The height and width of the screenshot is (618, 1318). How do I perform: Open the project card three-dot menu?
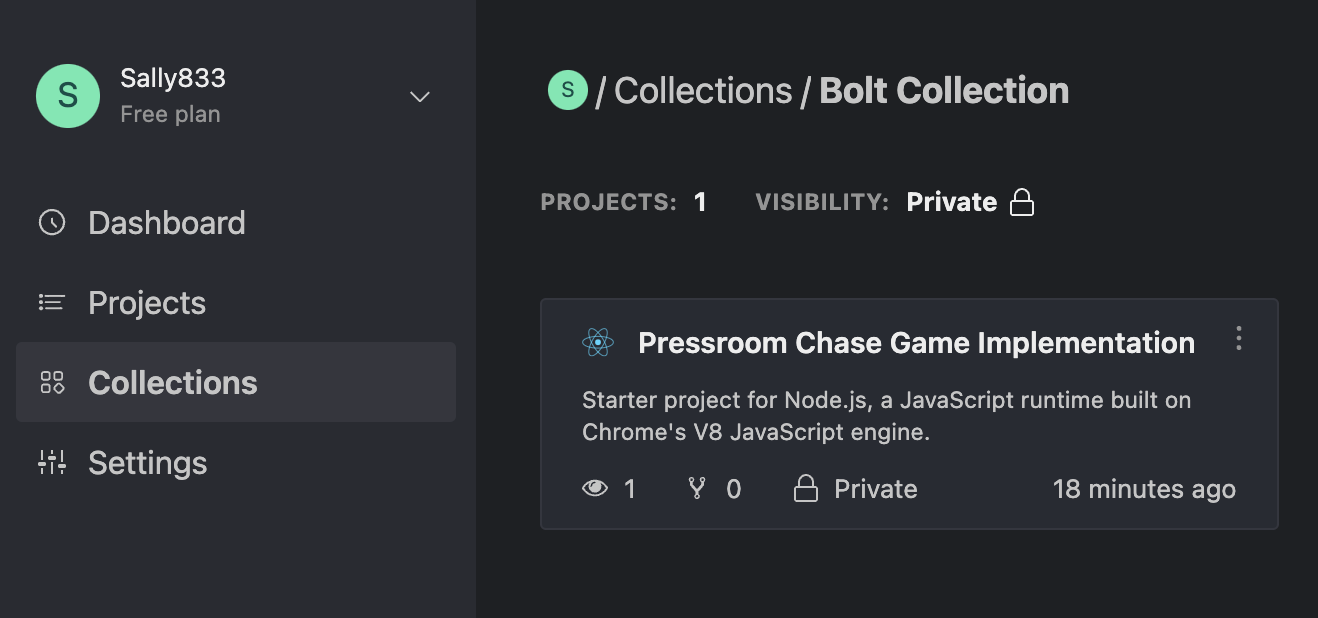click(1239, 338)
